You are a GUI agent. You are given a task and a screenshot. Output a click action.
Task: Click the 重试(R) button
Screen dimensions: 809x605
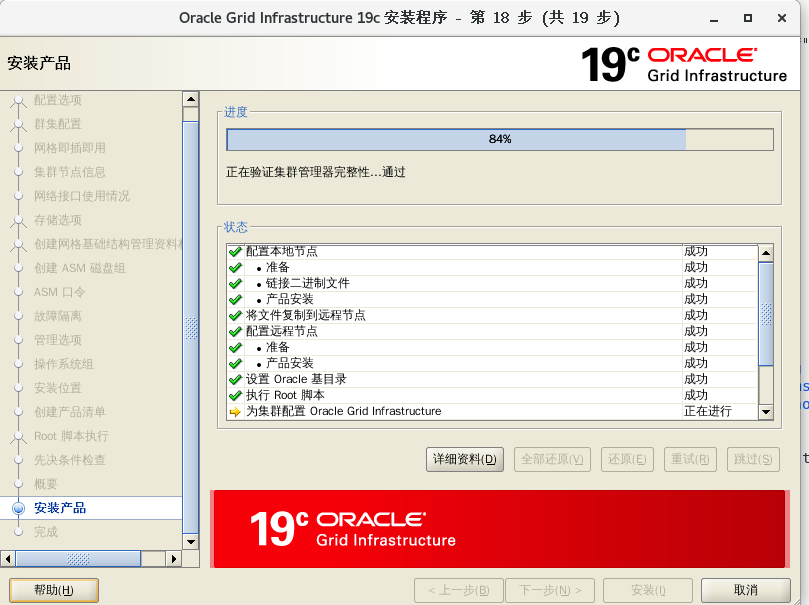pos(690,459)
